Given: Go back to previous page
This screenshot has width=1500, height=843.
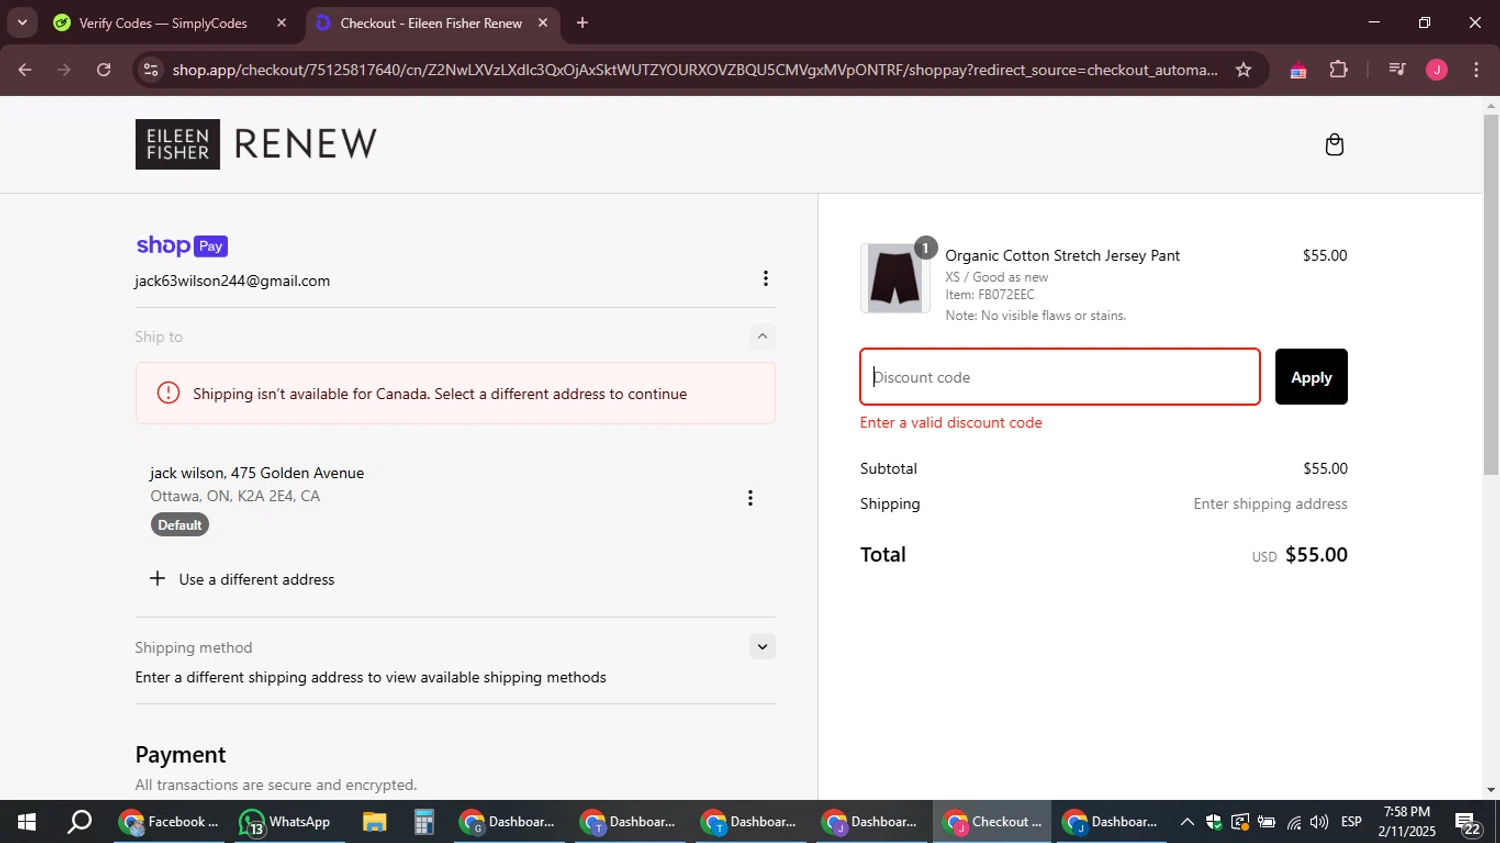Looking at the screenshot, I should click(25, 70).
